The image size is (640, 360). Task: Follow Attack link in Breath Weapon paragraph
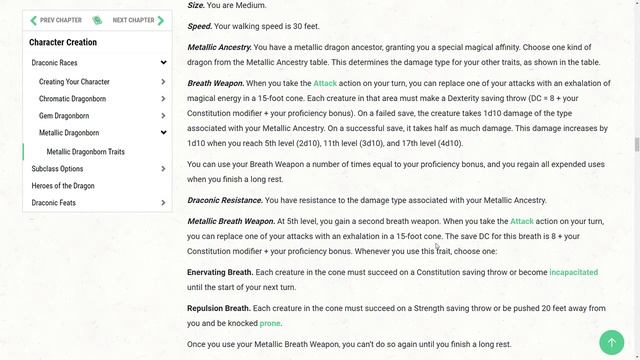[325, 83]
